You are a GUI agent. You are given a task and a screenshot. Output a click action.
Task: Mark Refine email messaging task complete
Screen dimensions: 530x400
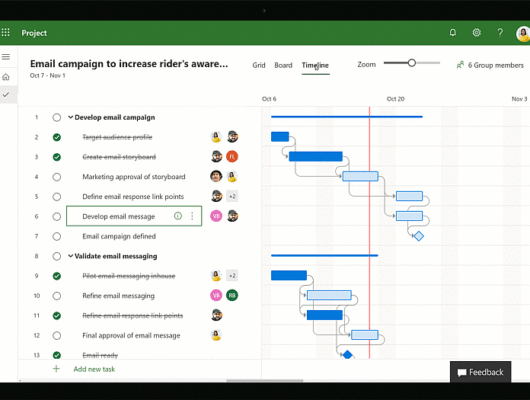pyautogui.click(x=57, y=296)
